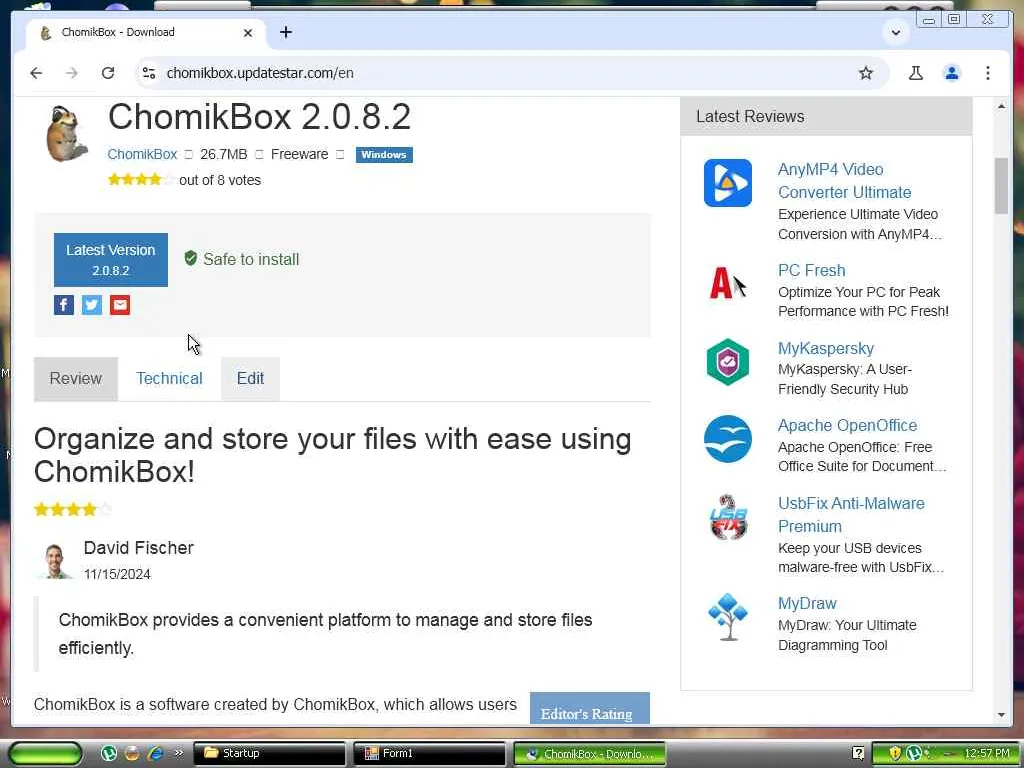Screen dimensions: 1024x768
Task: Click David Fischer's avatar photo
Action: [x=55, y=561]
